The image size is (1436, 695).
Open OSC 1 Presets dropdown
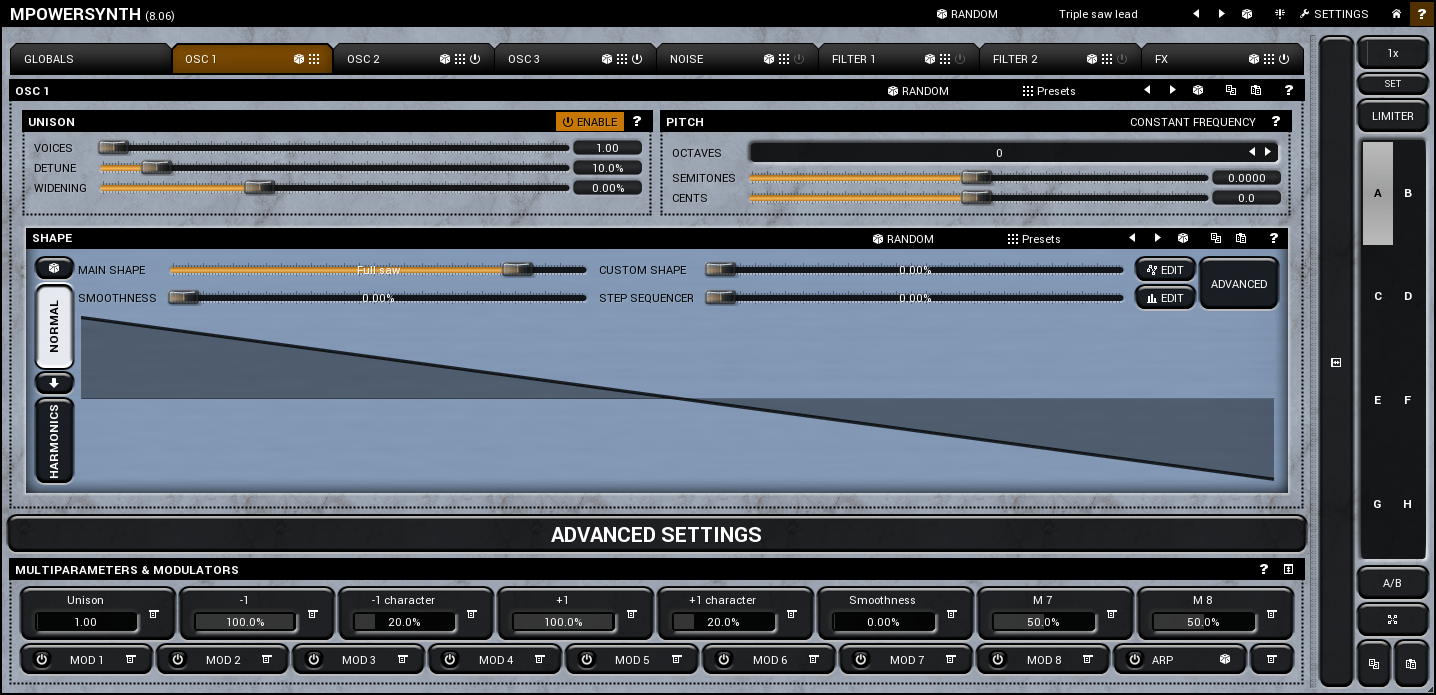1049,90
